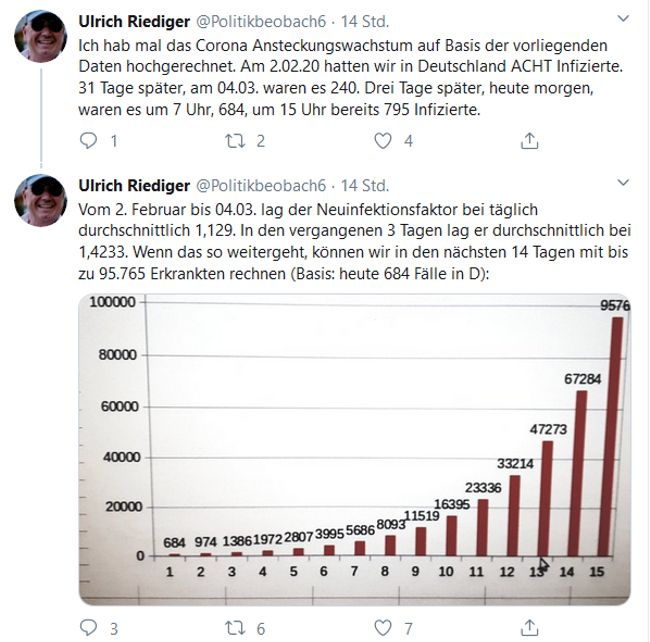The image size is (650, 642).
Task: Open Ulrich Riediger name link in second tweet
Action: point(134,186)
